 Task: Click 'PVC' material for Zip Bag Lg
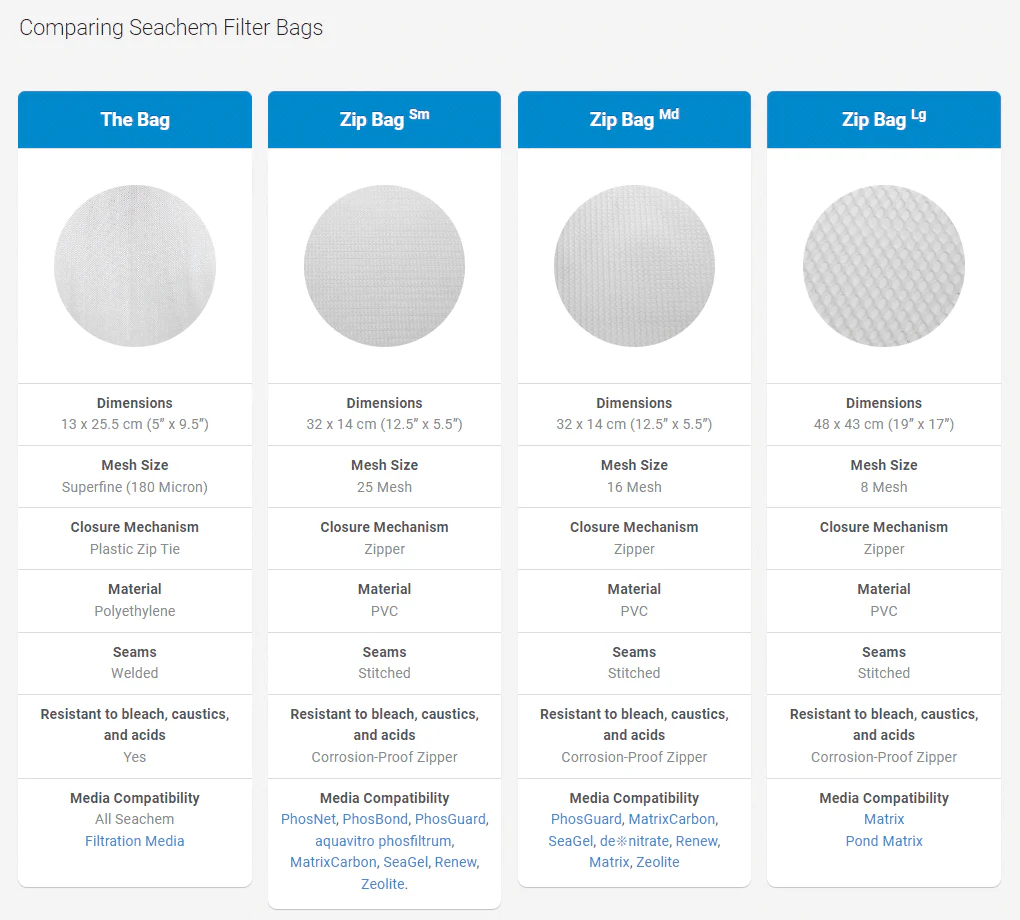pyautogui.click(x=883, y=611)
